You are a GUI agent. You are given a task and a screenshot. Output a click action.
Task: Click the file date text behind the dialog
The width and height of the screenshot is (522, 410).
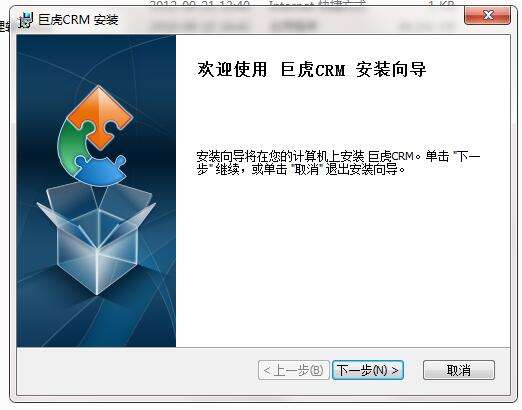click(x=199, y=4)
